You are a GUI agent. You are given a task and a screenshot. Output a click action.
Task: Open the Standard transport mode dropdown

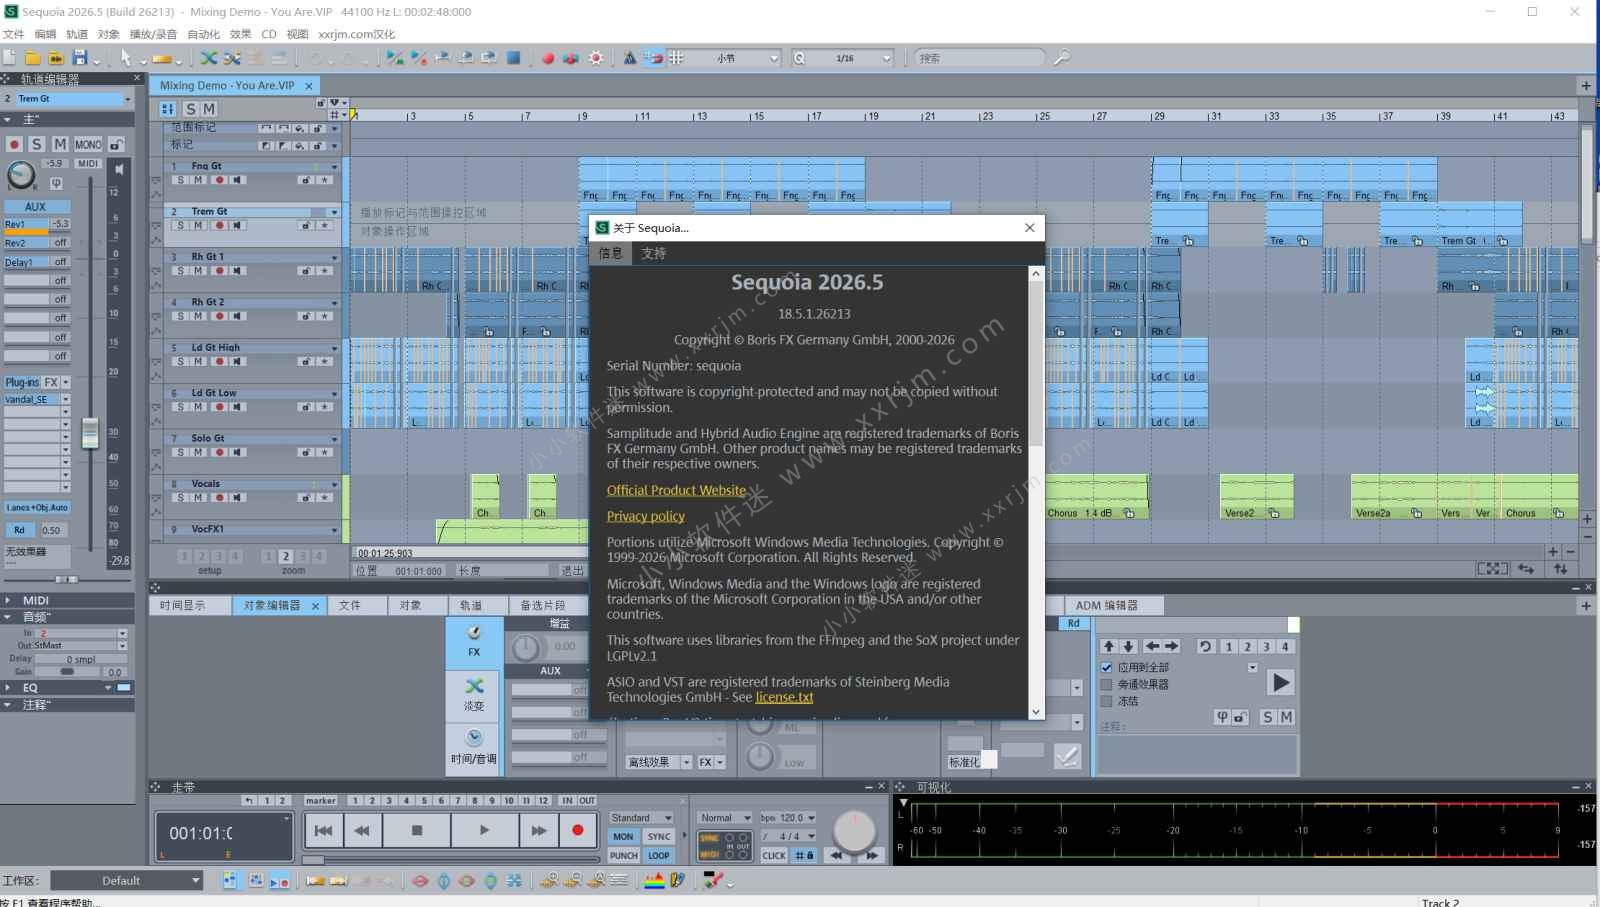pos(641,818)
